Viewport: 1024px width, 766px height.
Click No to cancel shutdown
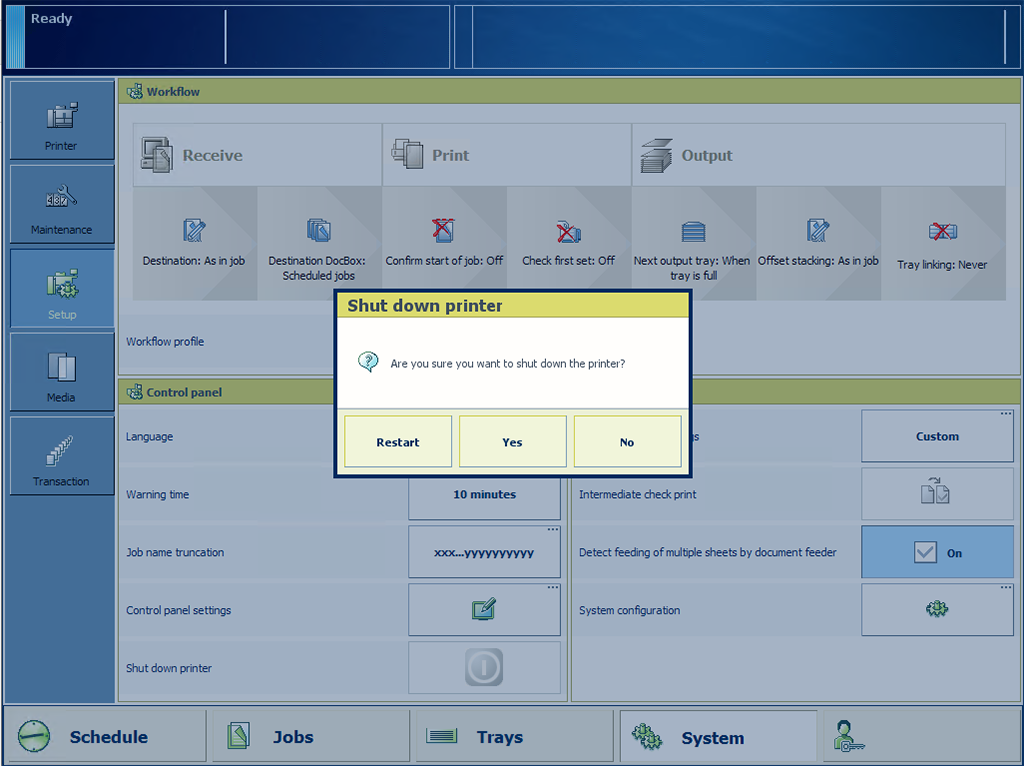coord(627,442)
